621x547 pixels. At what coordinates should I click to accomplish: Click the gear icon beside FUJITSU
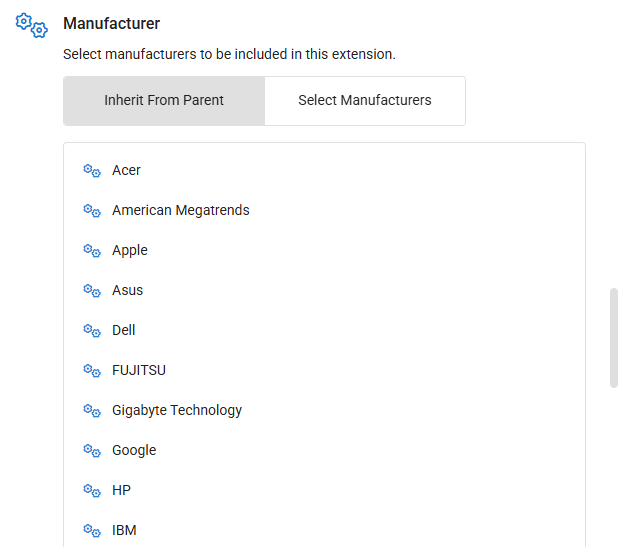pyautogui.click(x=92, y=371)
